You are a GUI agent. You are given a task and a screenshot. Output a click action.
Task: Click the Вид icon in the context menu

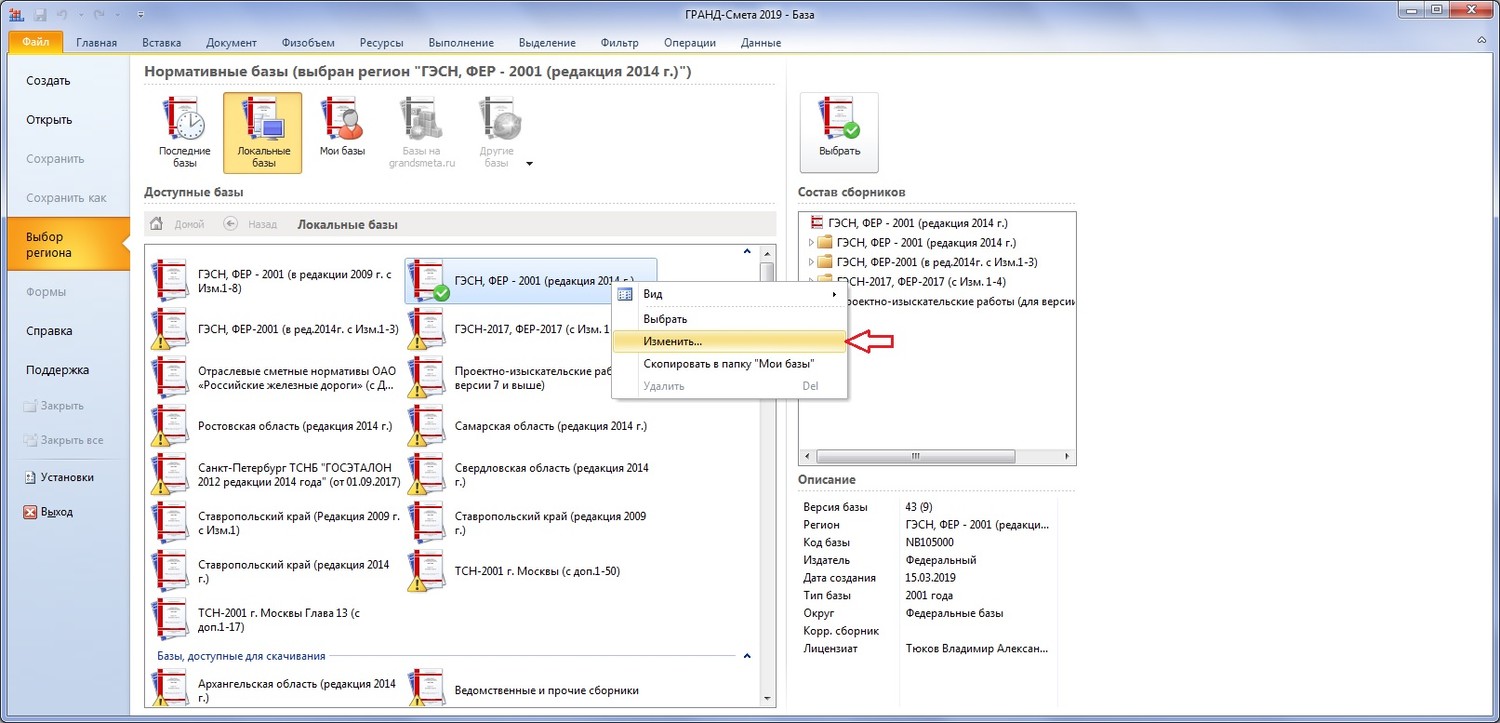[626, 294]
